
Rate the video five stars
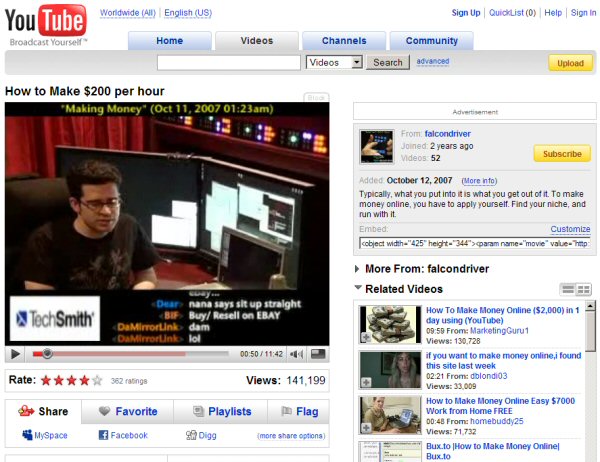(97, 380)
